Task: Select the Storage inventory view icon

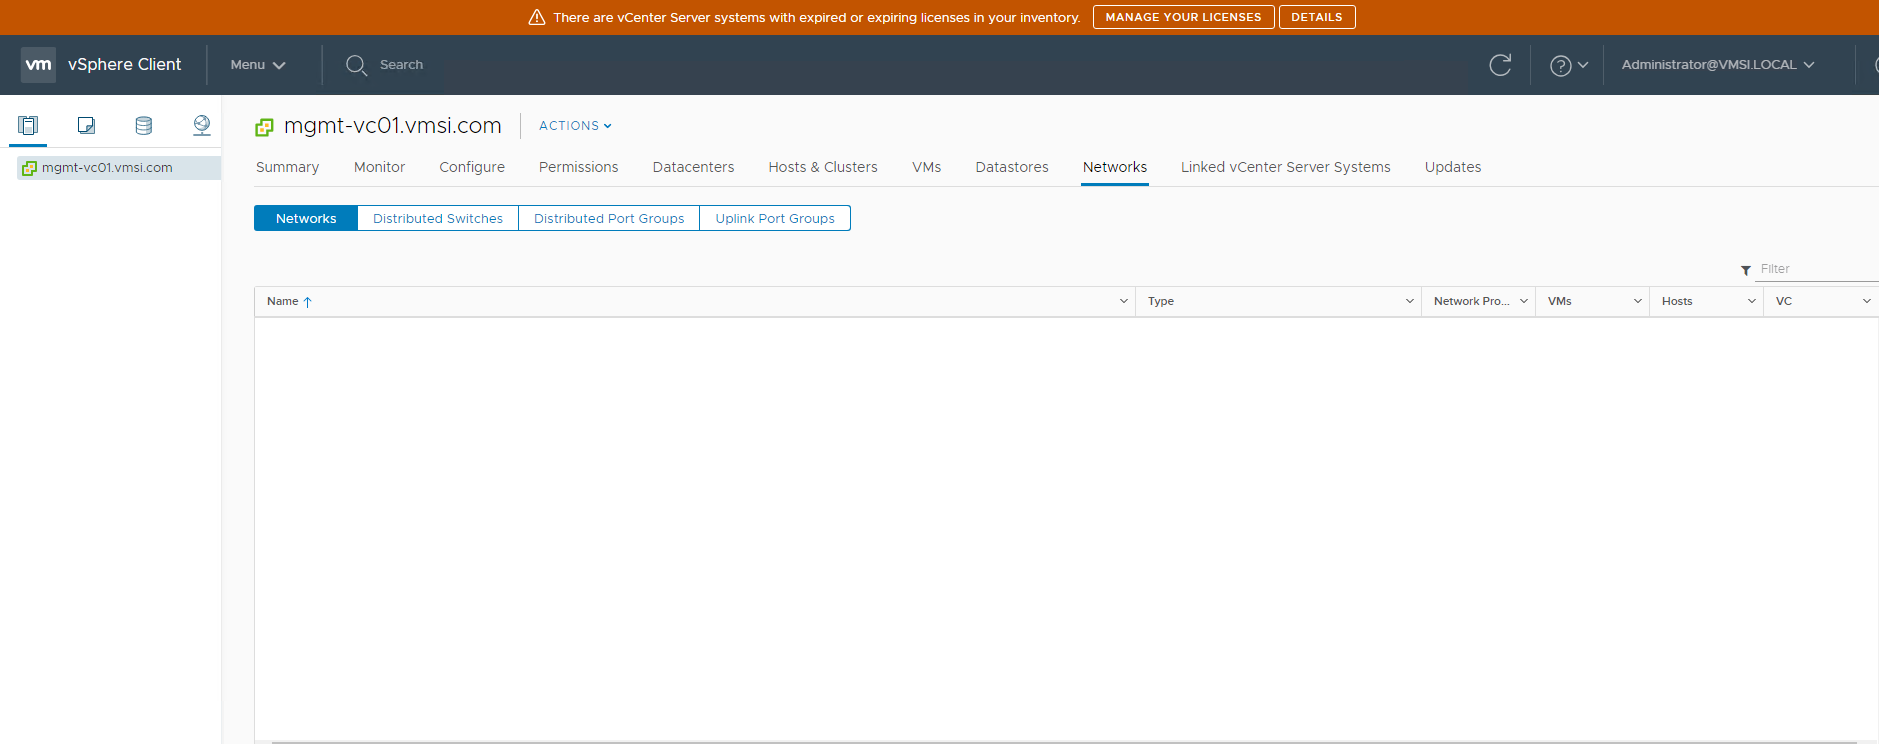Action: (x=144, y=125)
